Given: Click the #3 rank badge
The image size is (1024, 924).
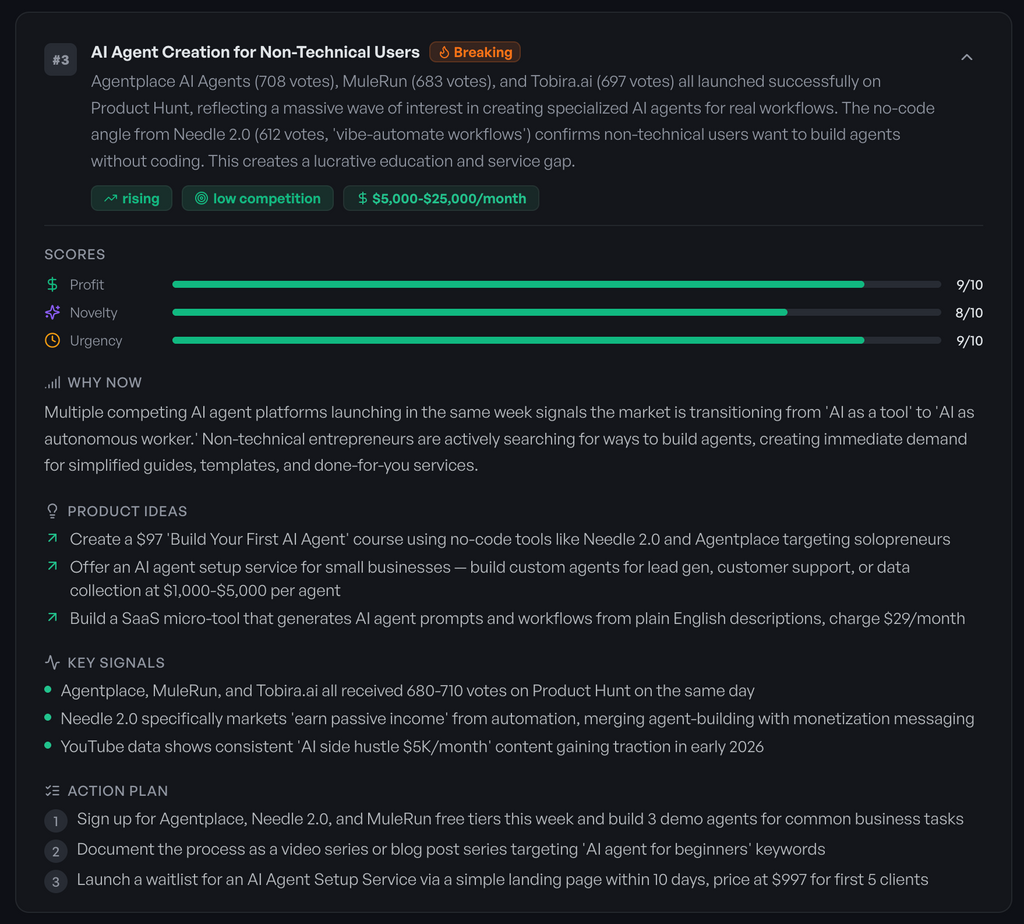Looking at the screenshot, I should (61, 60).
